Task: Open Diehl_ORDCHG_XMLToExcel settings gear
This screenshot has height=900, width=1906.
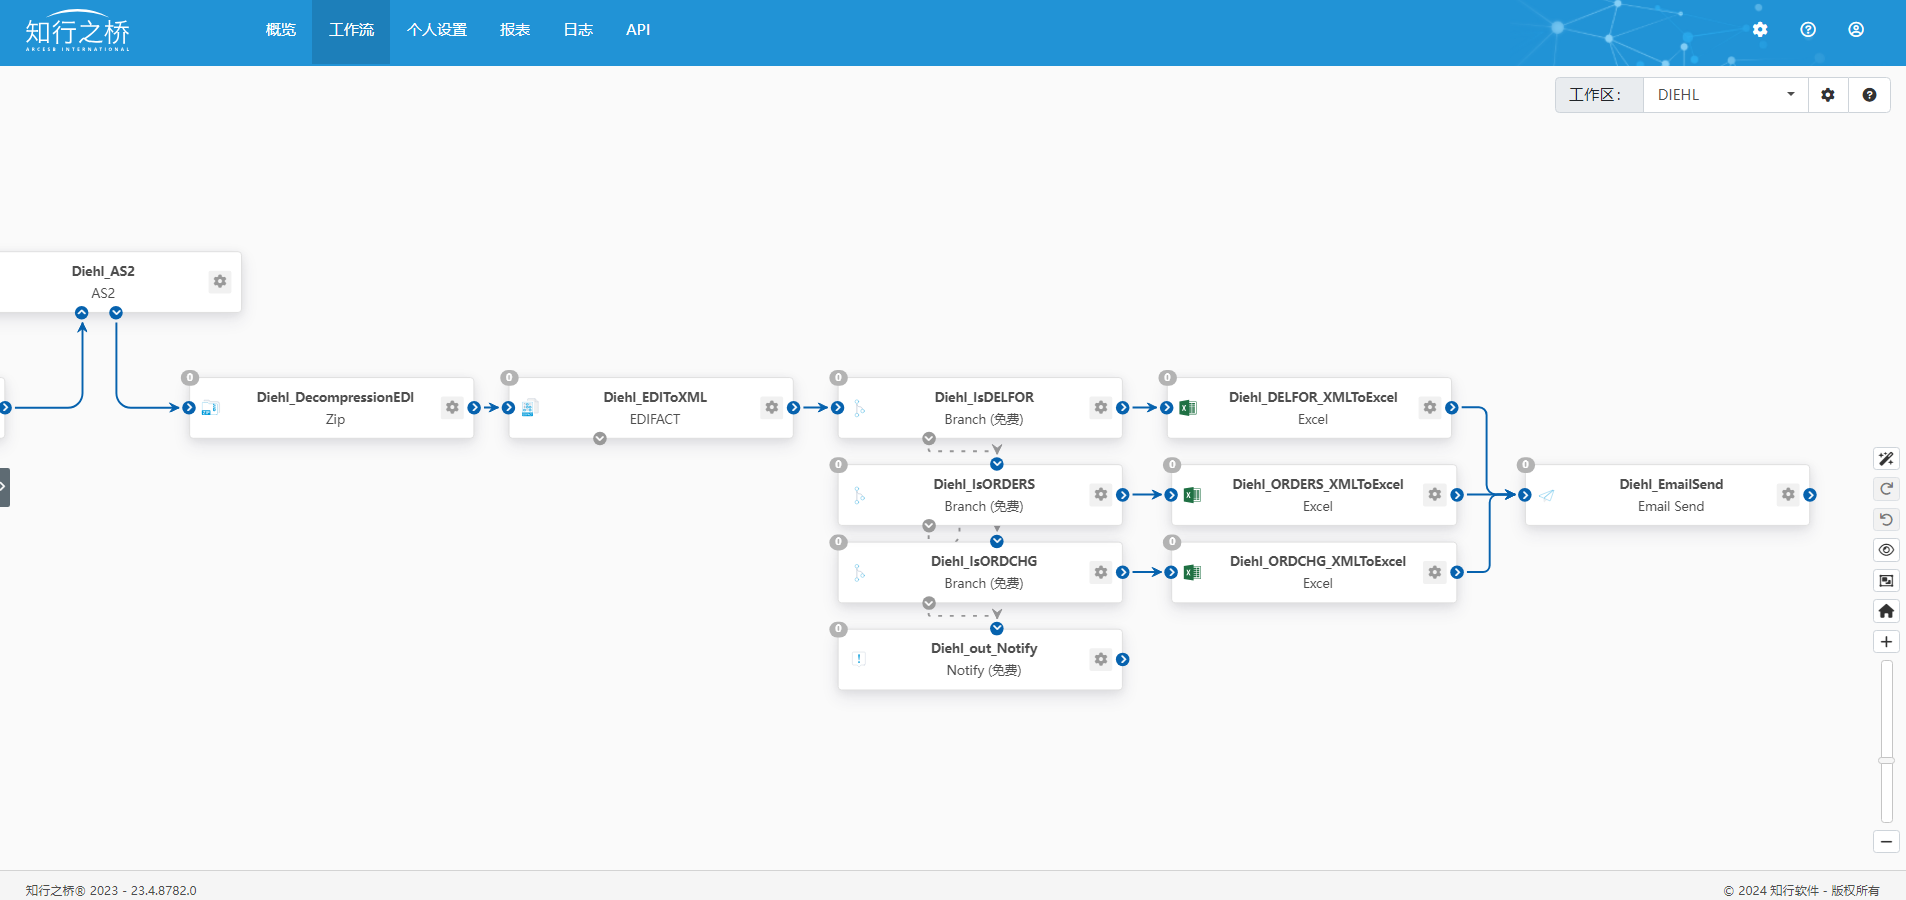Action: point(1434,572)
